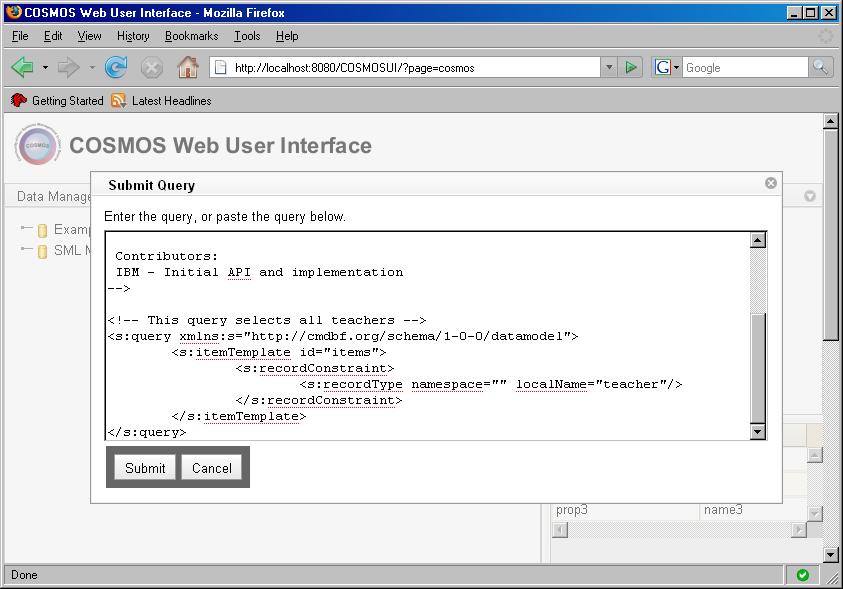Viewport: 843px width, 589px height.
Task: Click the green status checkmark icon
Action: [x=803, y=575]
